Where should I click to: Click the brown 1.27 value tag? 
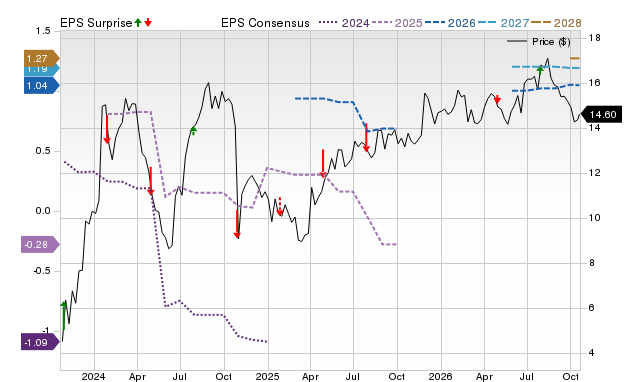coord(42,58)
